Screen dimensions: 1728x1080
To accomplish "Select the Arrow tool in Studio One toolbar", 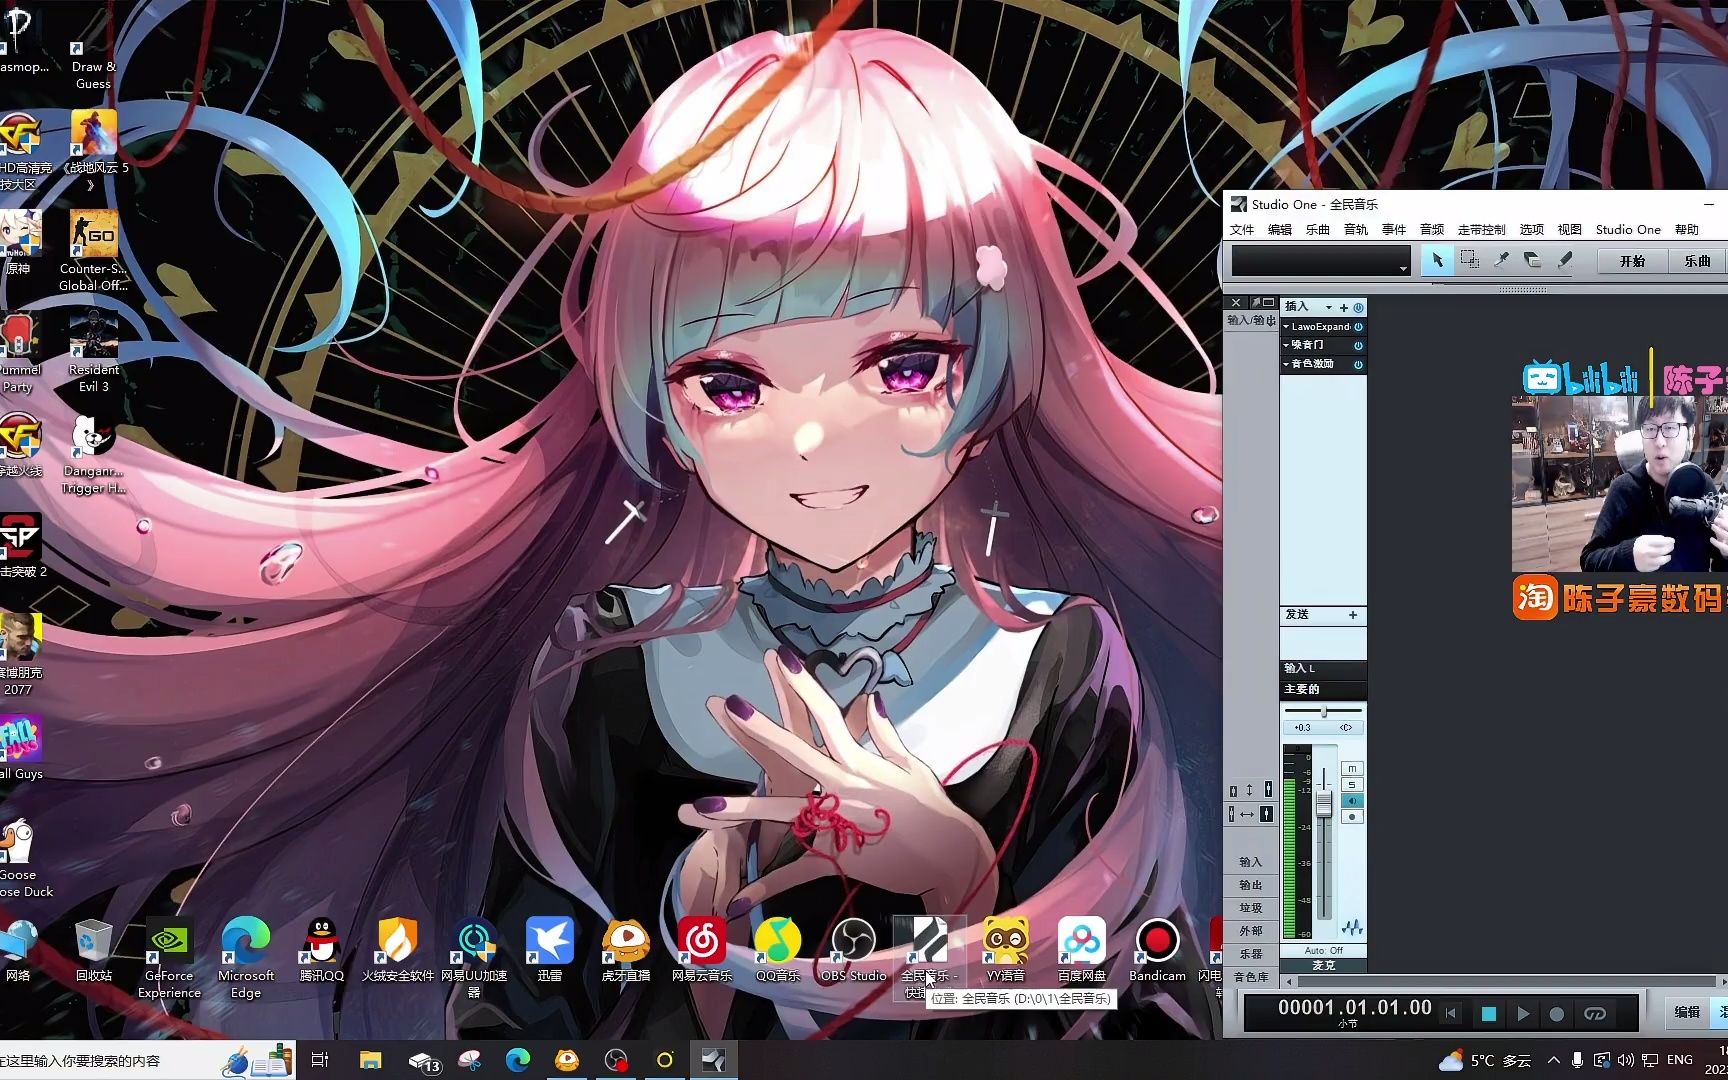I will 1437,260.
